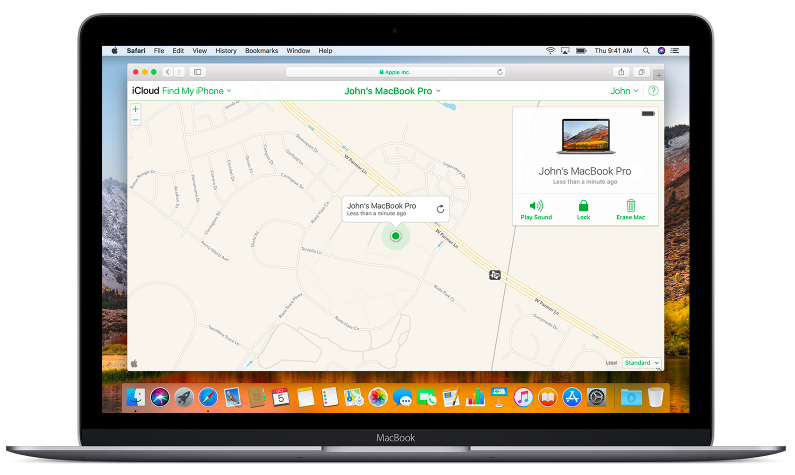795x475 pixels.
Task: Open Reminders from the Dock
Action: coord(330,397)
